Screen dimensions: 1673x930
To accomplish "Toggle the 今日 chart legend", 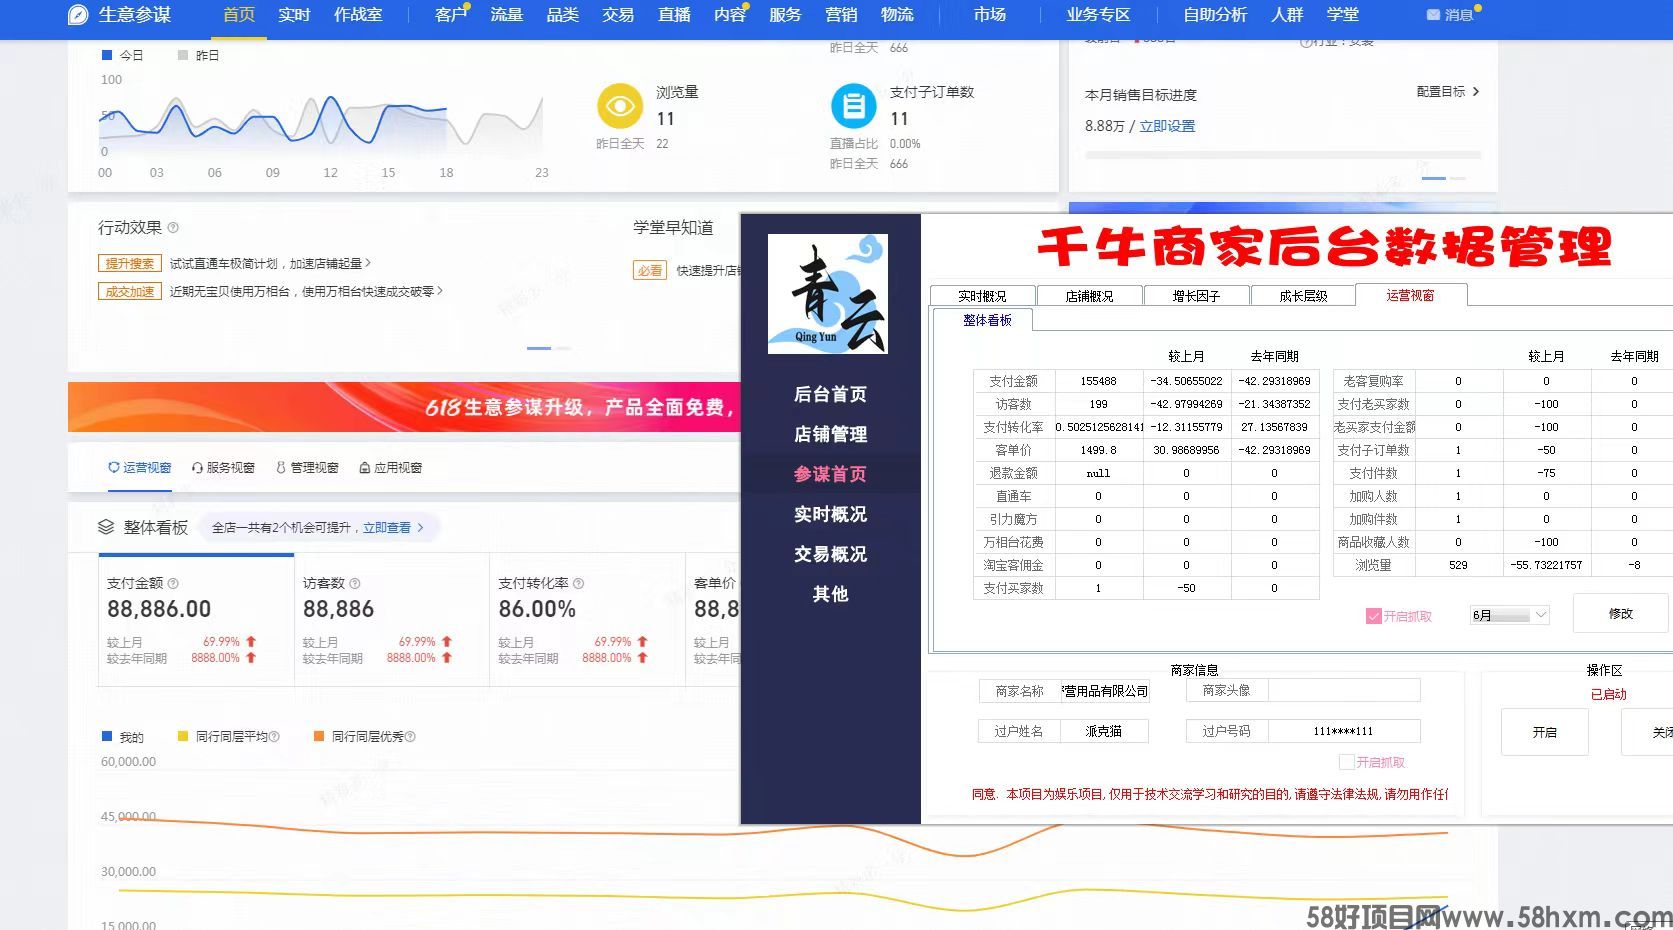I will [x=122, y=55].
